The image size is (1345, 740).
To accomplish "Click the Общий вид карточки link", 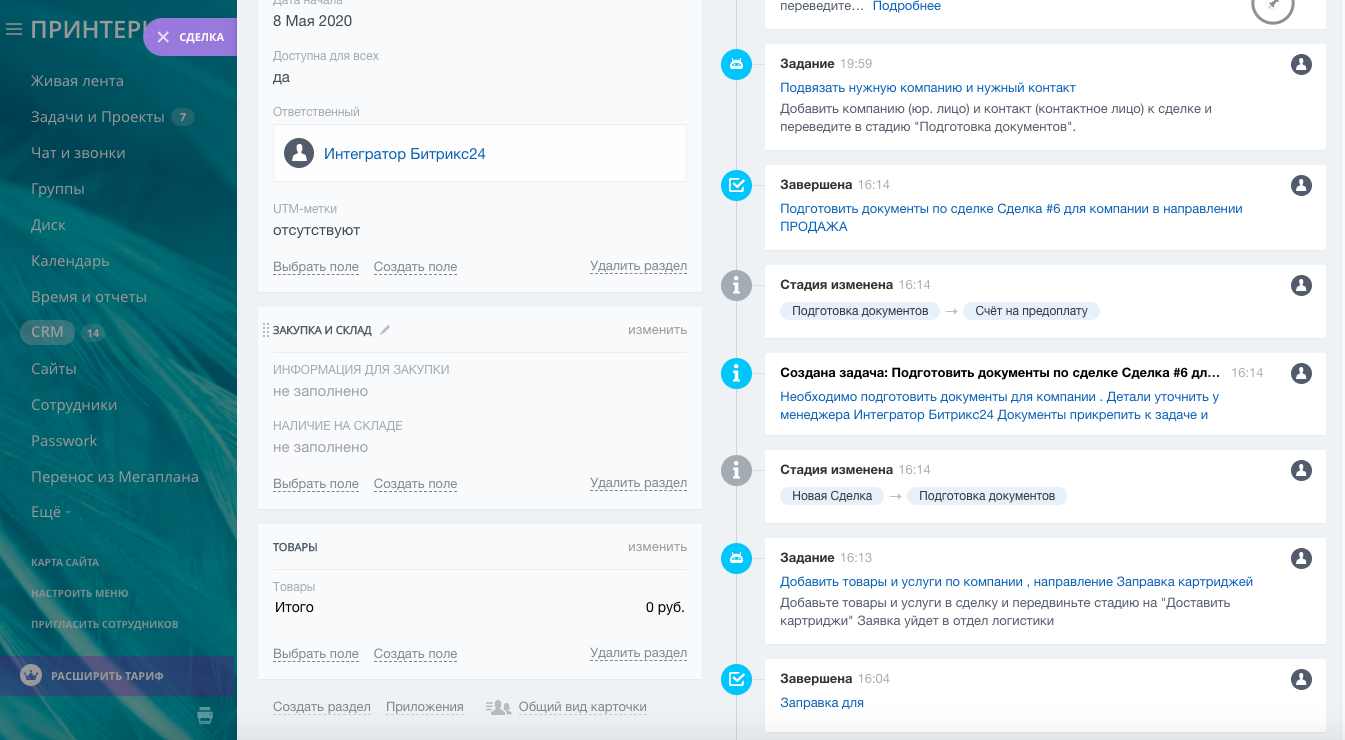I will click(x=582, y=707).
